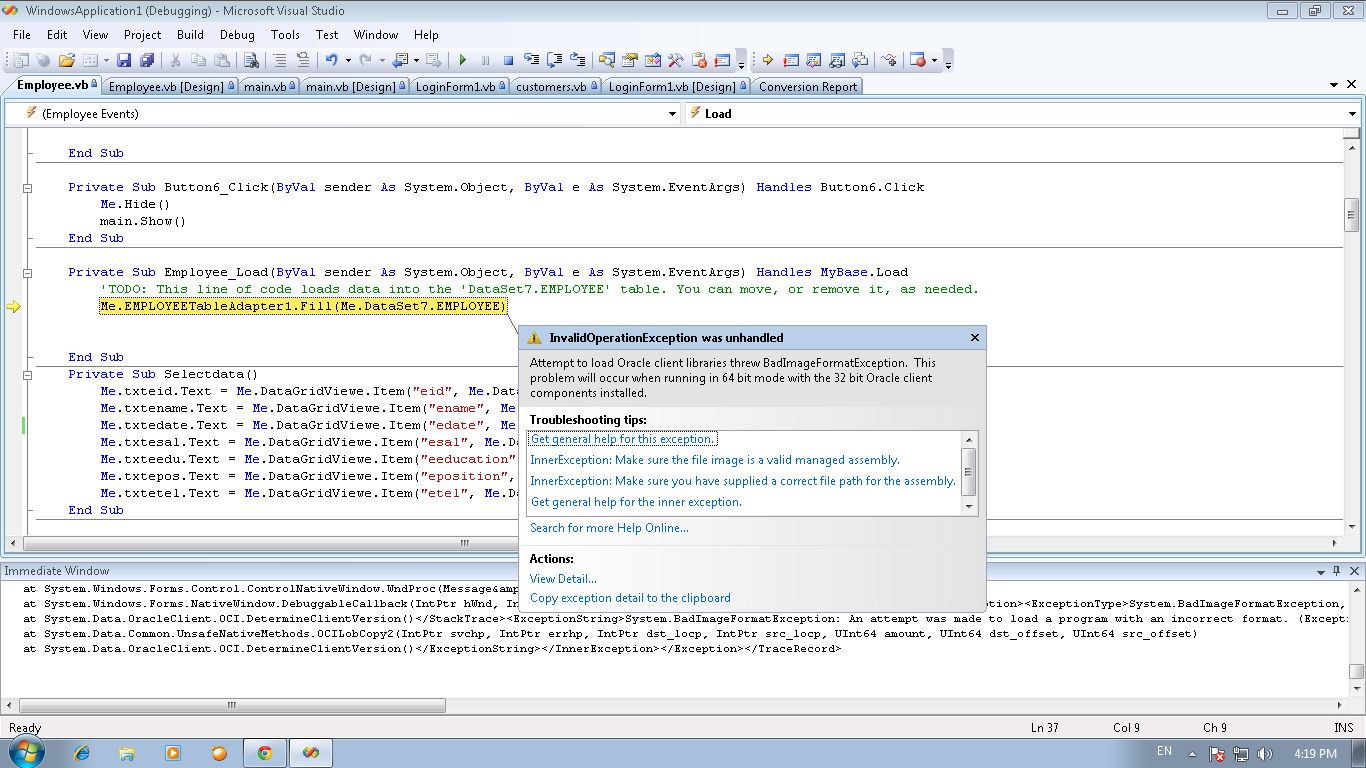Open the Load method name dropdown
Viewport: 1366px width, 768px height.
pos(1352,114)
